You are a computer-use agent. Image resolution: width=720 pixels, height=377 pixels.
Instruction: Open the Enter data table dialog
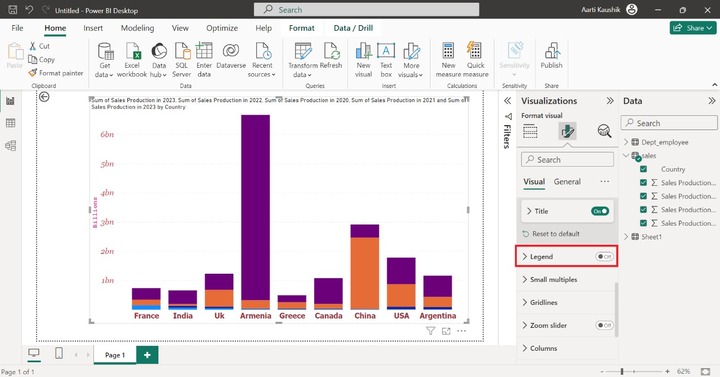(x=204, y=60)
